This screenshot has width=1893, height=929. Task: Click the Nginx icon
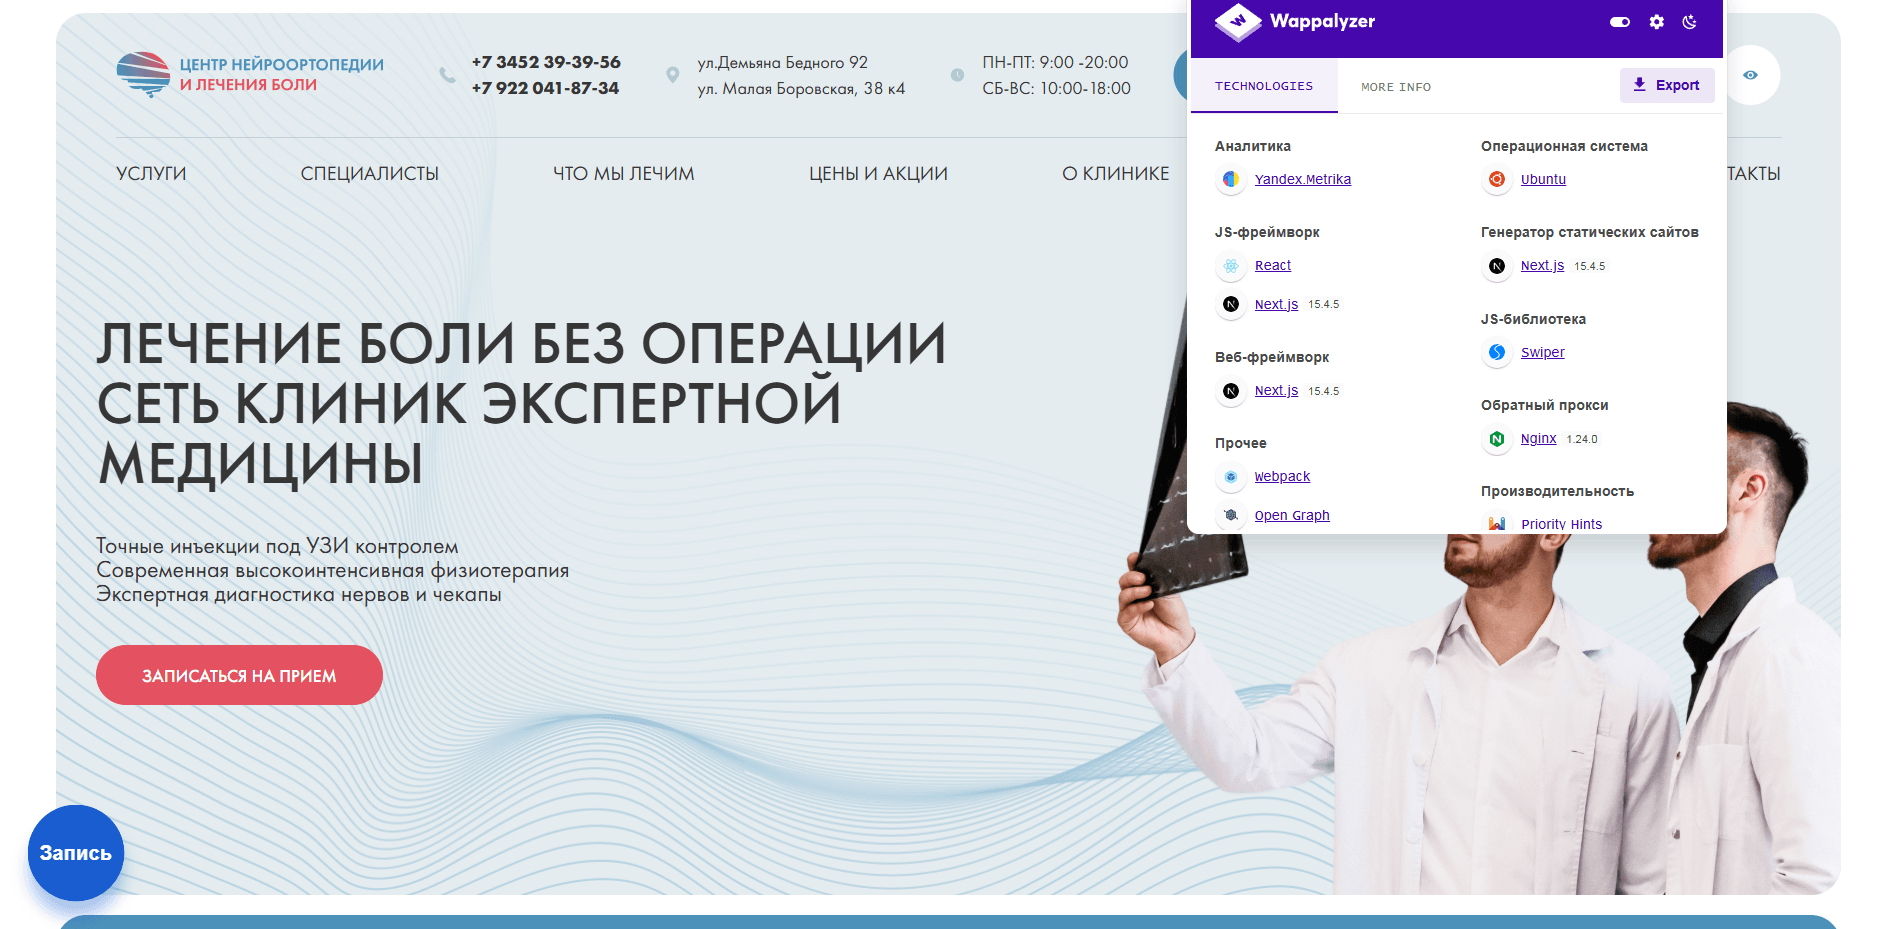[x=1497, y=439]
